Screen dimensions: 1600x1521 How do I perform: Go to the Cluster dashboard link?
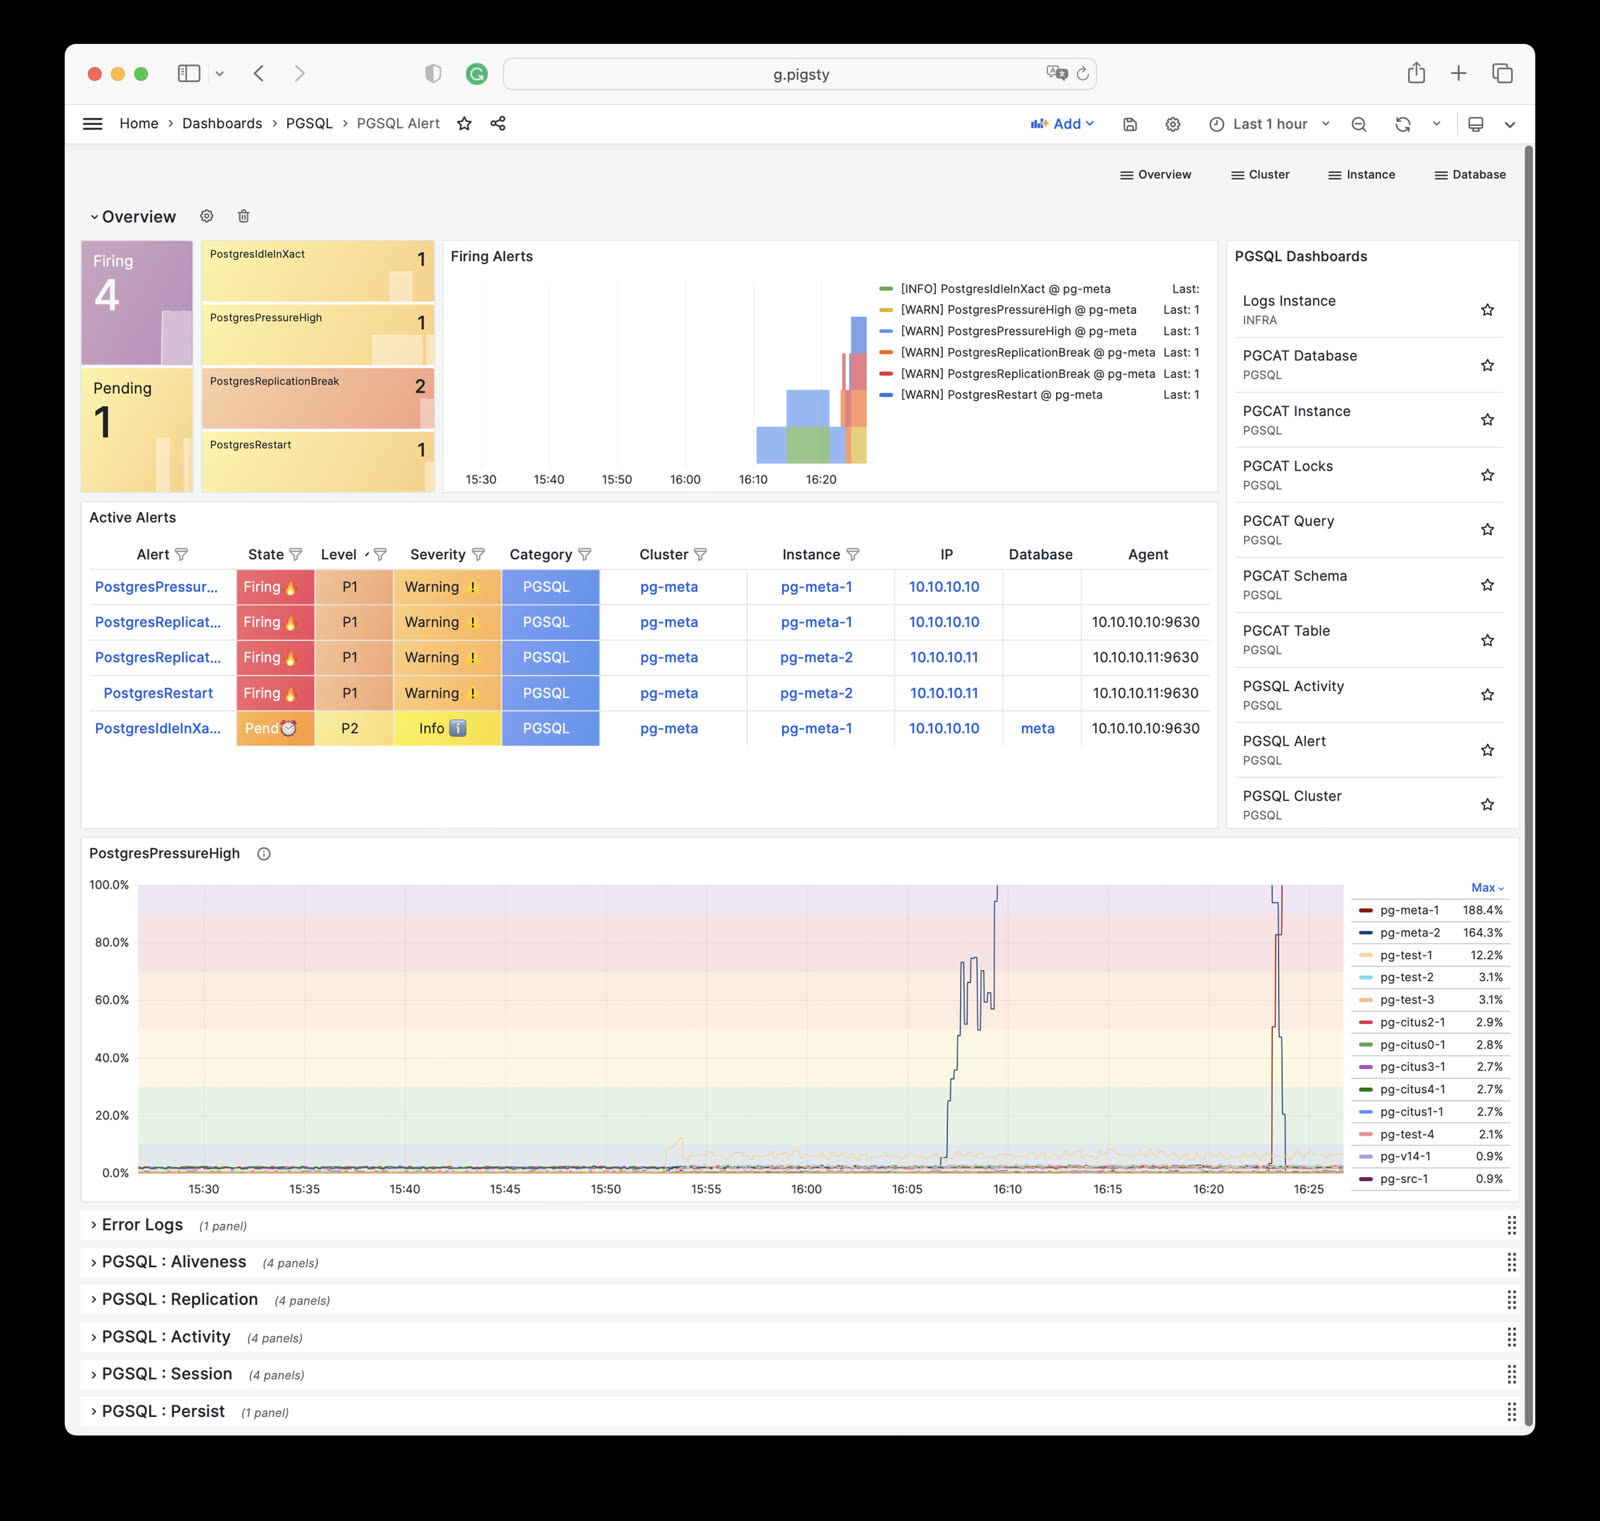[x=1260, y=174]
